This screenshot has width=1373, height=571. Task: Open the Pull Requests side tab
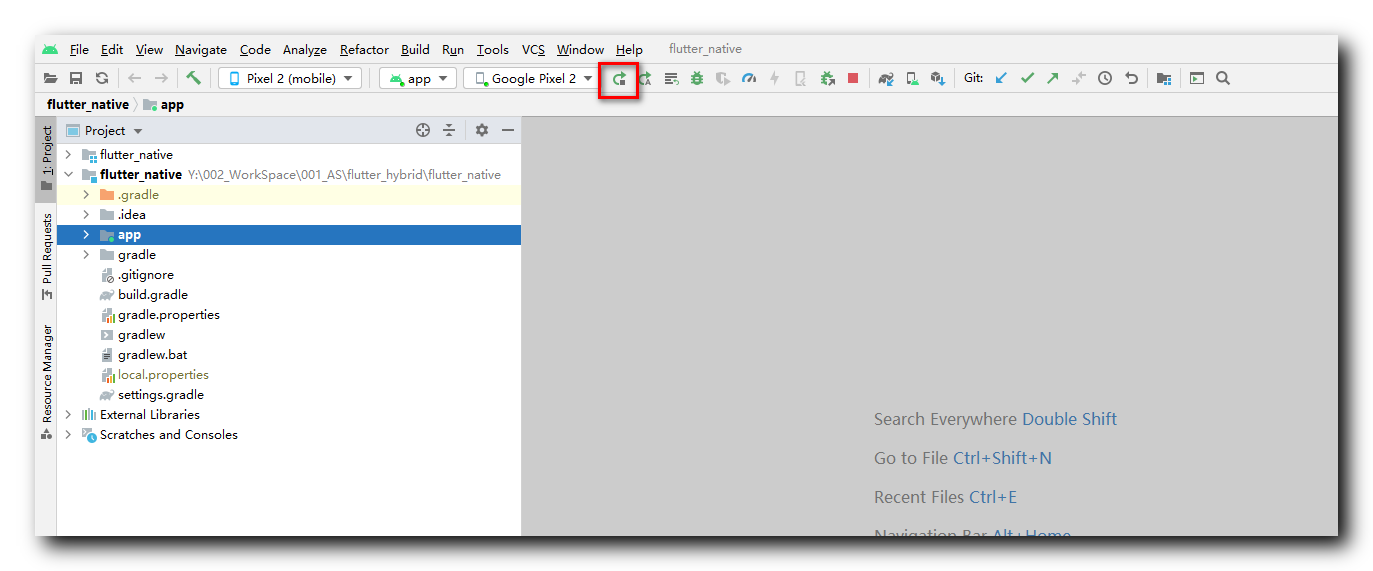(46, 256)
